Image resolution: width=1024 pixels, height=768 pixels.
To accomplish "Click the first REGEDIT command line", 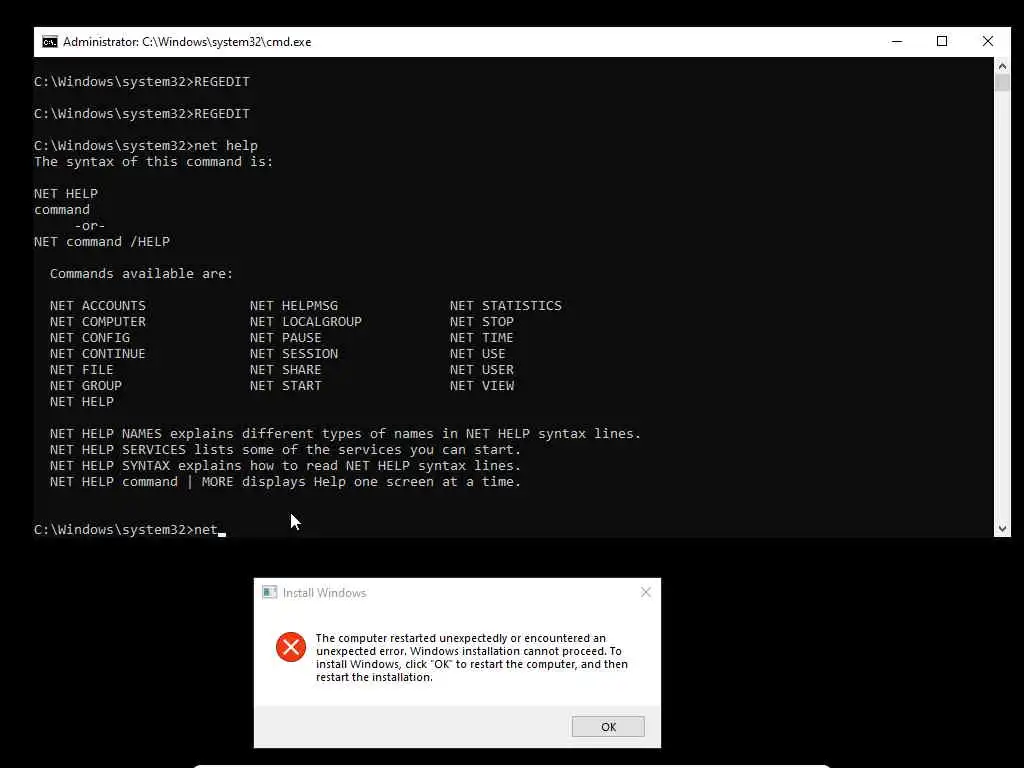I will (x=142, y=82).
